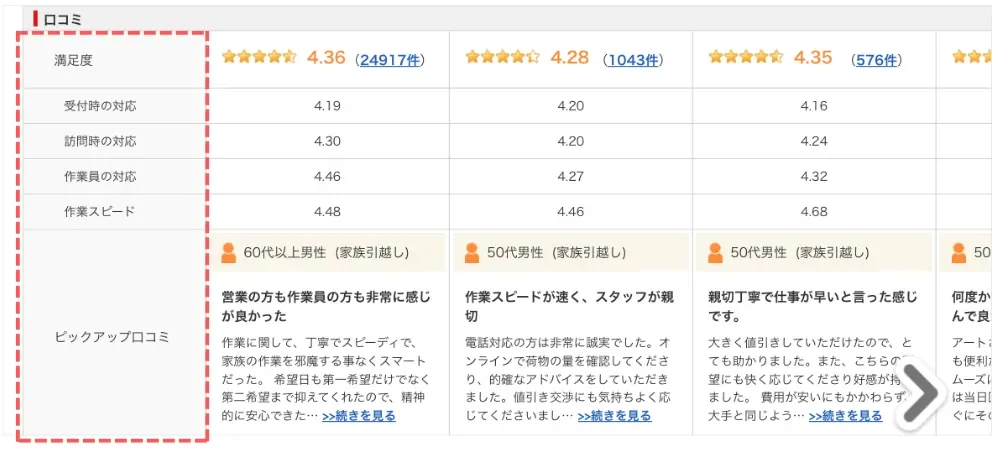1000x455 pixels.
Task: Click the partially visible fourth reviewer avatar
Action: point(959,253)
